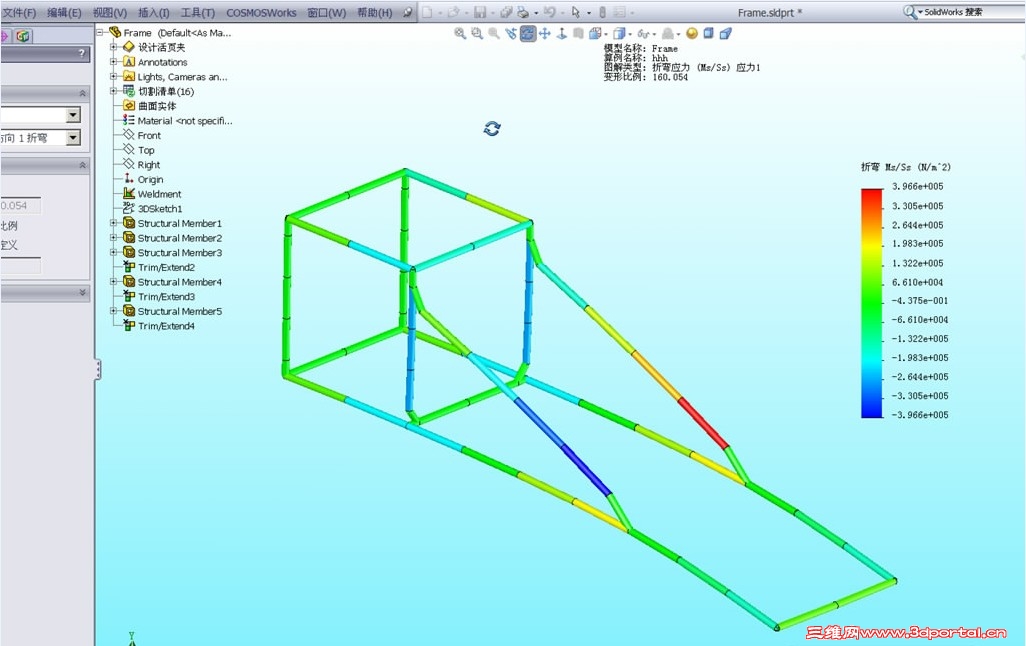Viewport: 1026px width, 646px height.
Task: Expand Structural Member5 node
Action: (x=114, y=311)
